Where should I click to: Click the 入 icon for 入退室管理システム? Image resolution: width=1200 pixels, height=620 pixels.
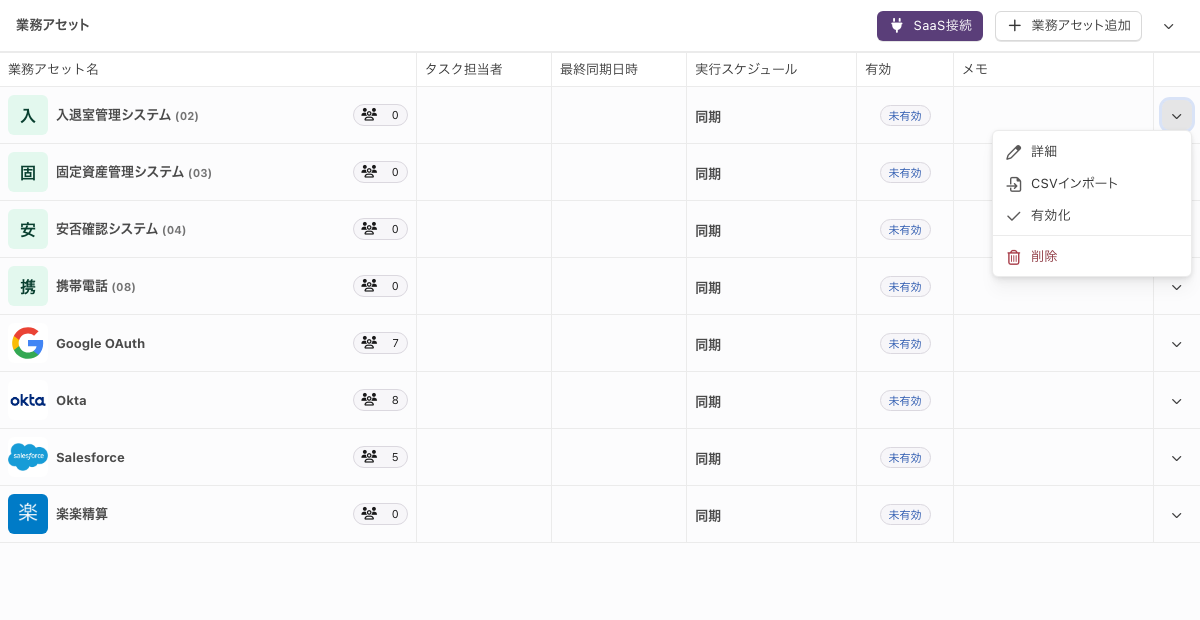coord(28,115)
